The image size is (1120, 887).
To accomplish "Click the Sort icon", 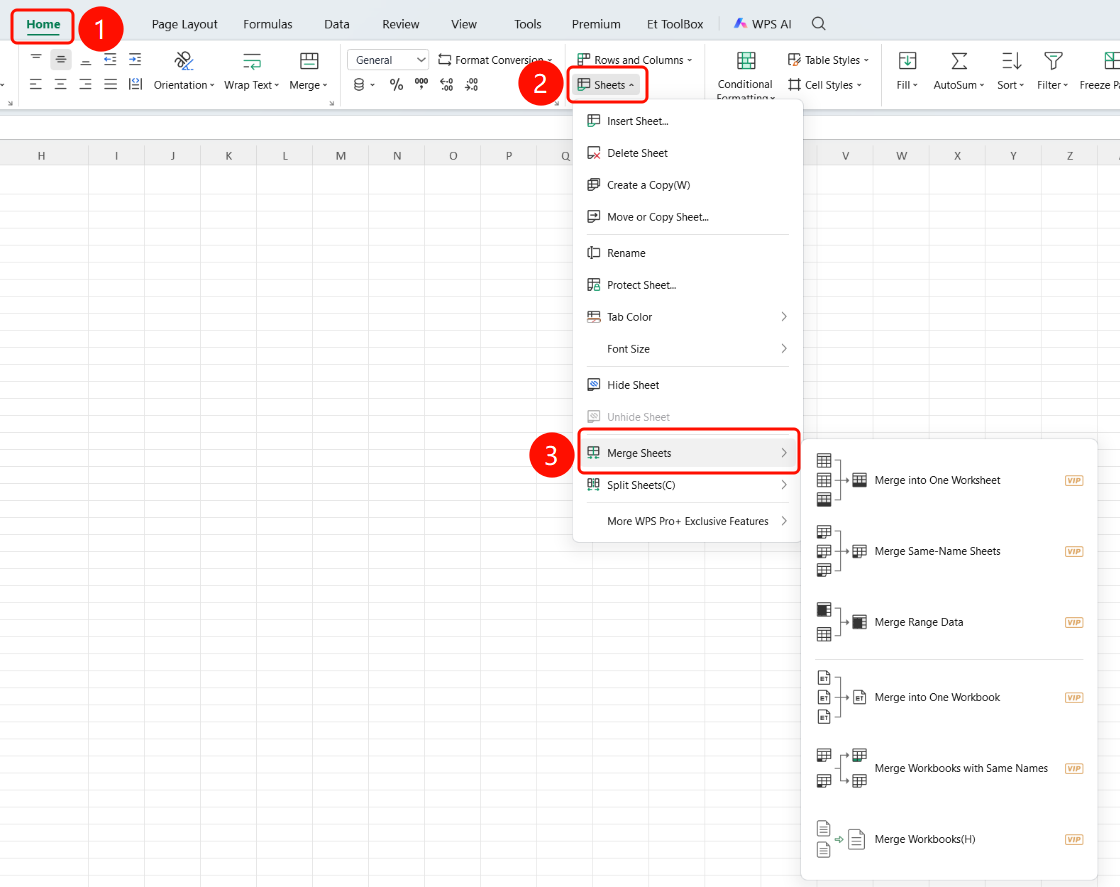I will [x=1011, y=61].
